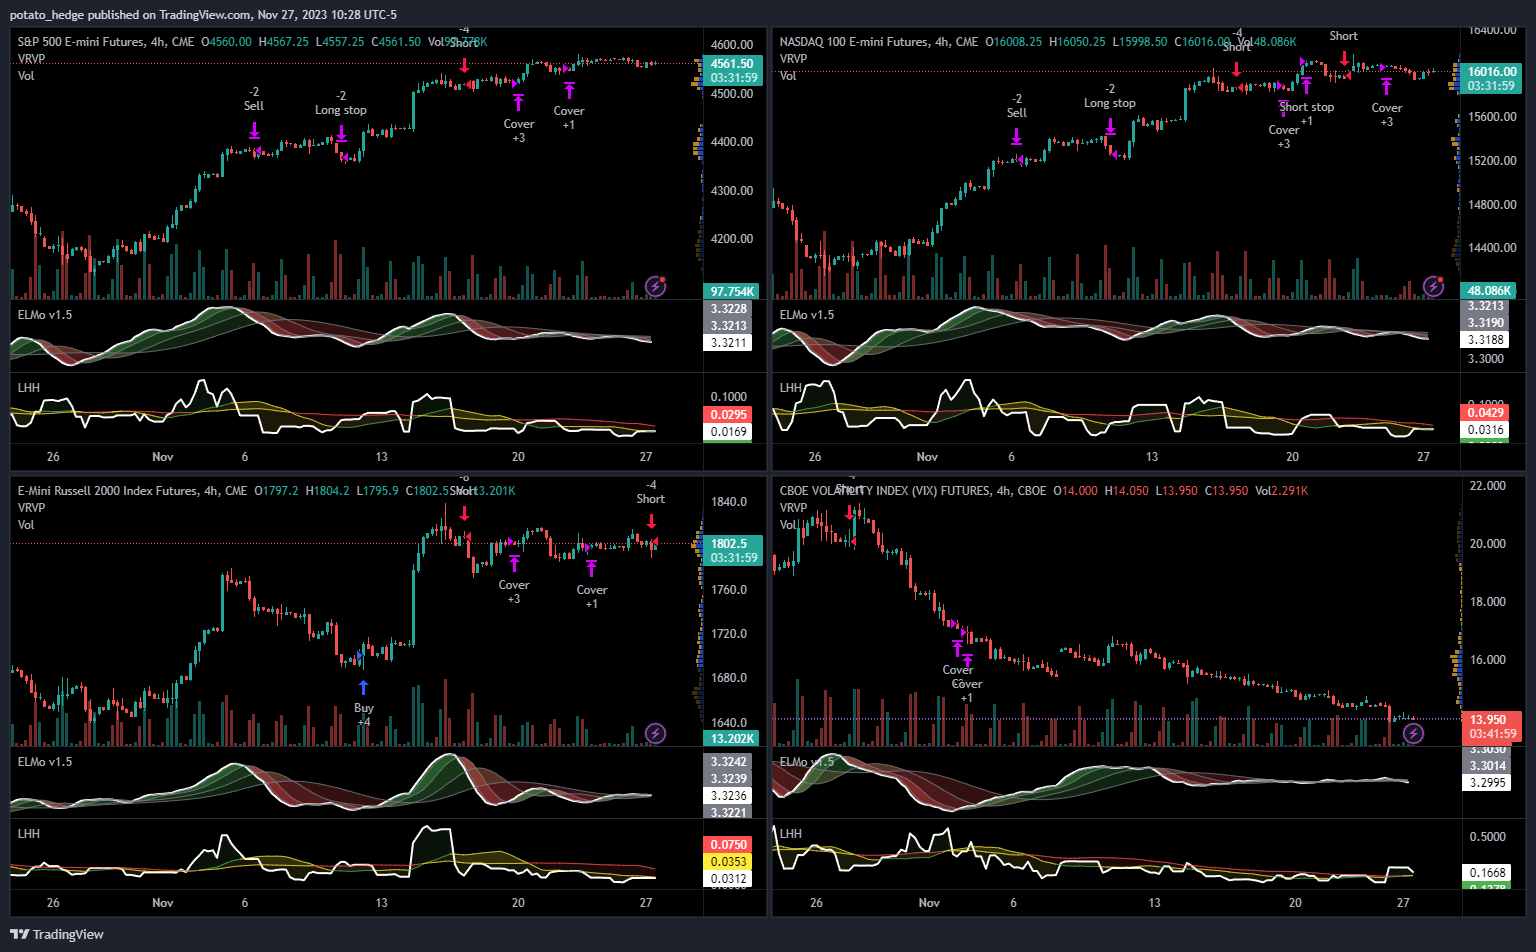Click the 3.3228 ELMo value label

[x=729, y=309]
